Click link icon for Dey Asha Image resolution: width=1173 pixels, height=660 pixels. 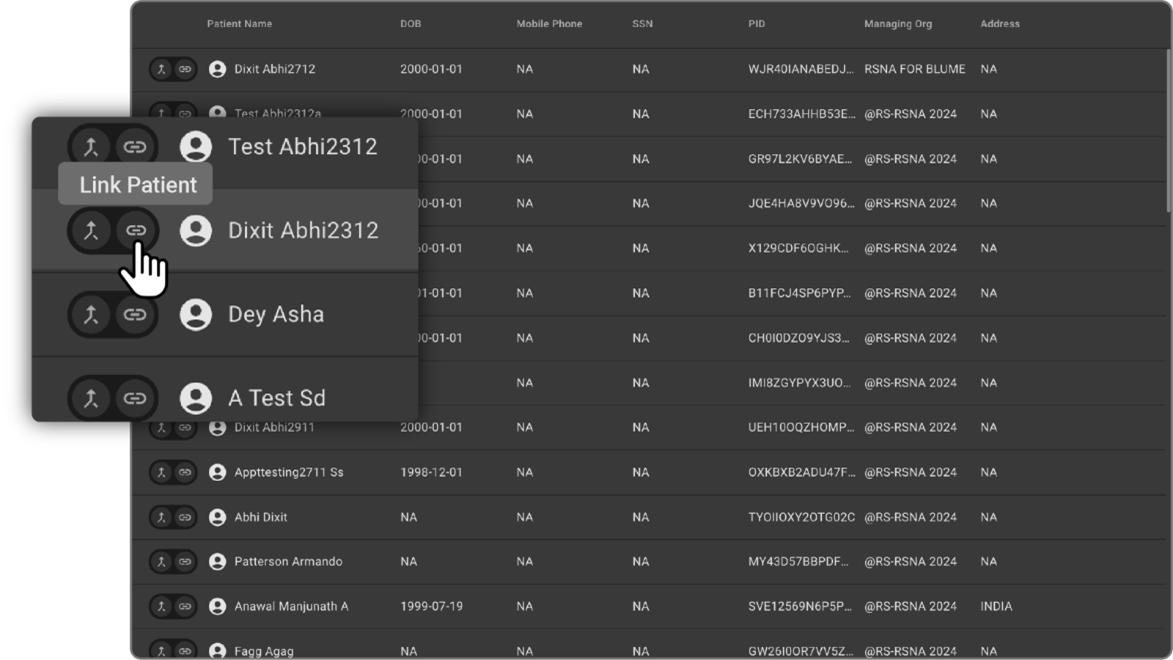click(x=135, y=315)
